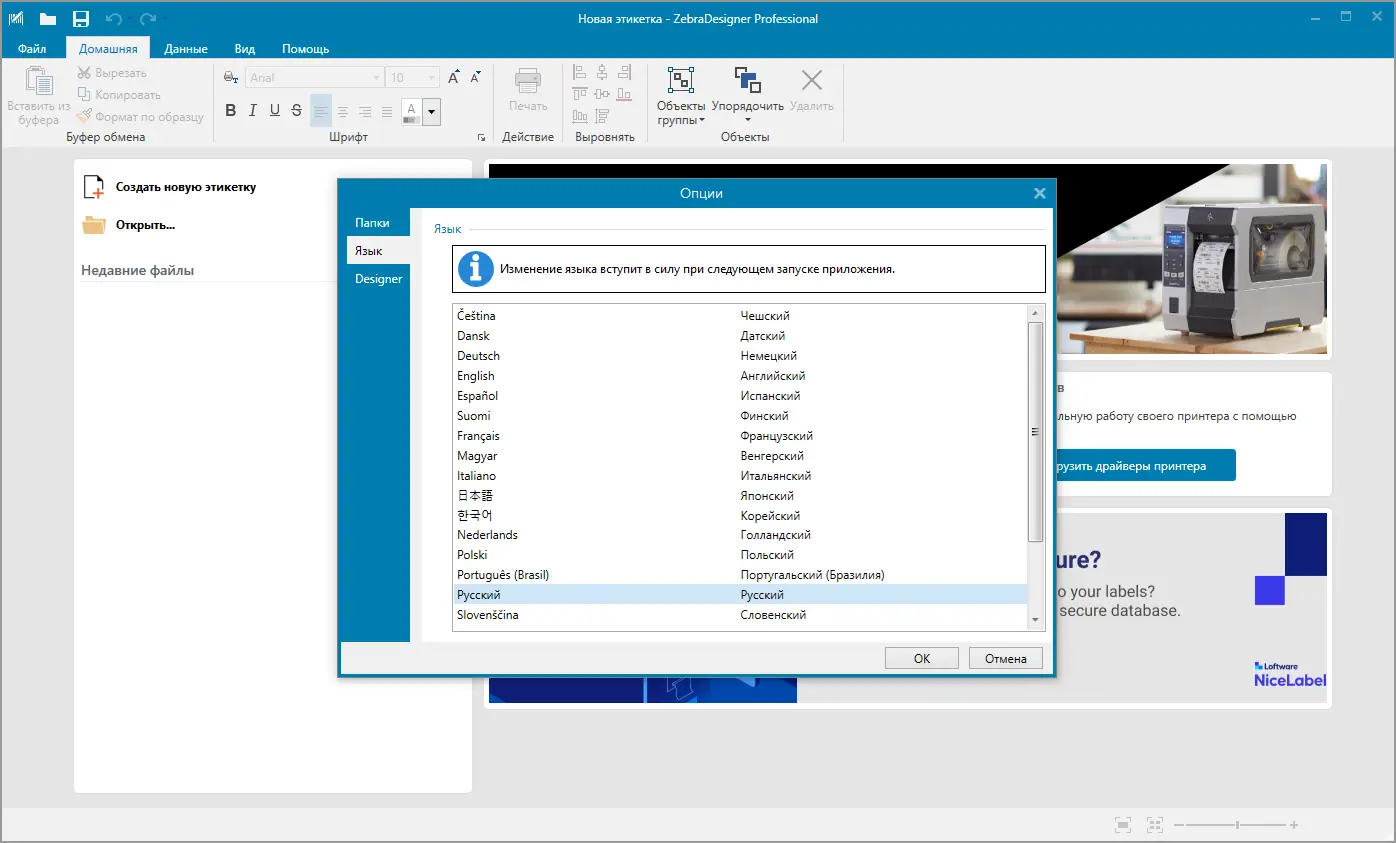Click the Print (Печать) icon

pos(527,82)
